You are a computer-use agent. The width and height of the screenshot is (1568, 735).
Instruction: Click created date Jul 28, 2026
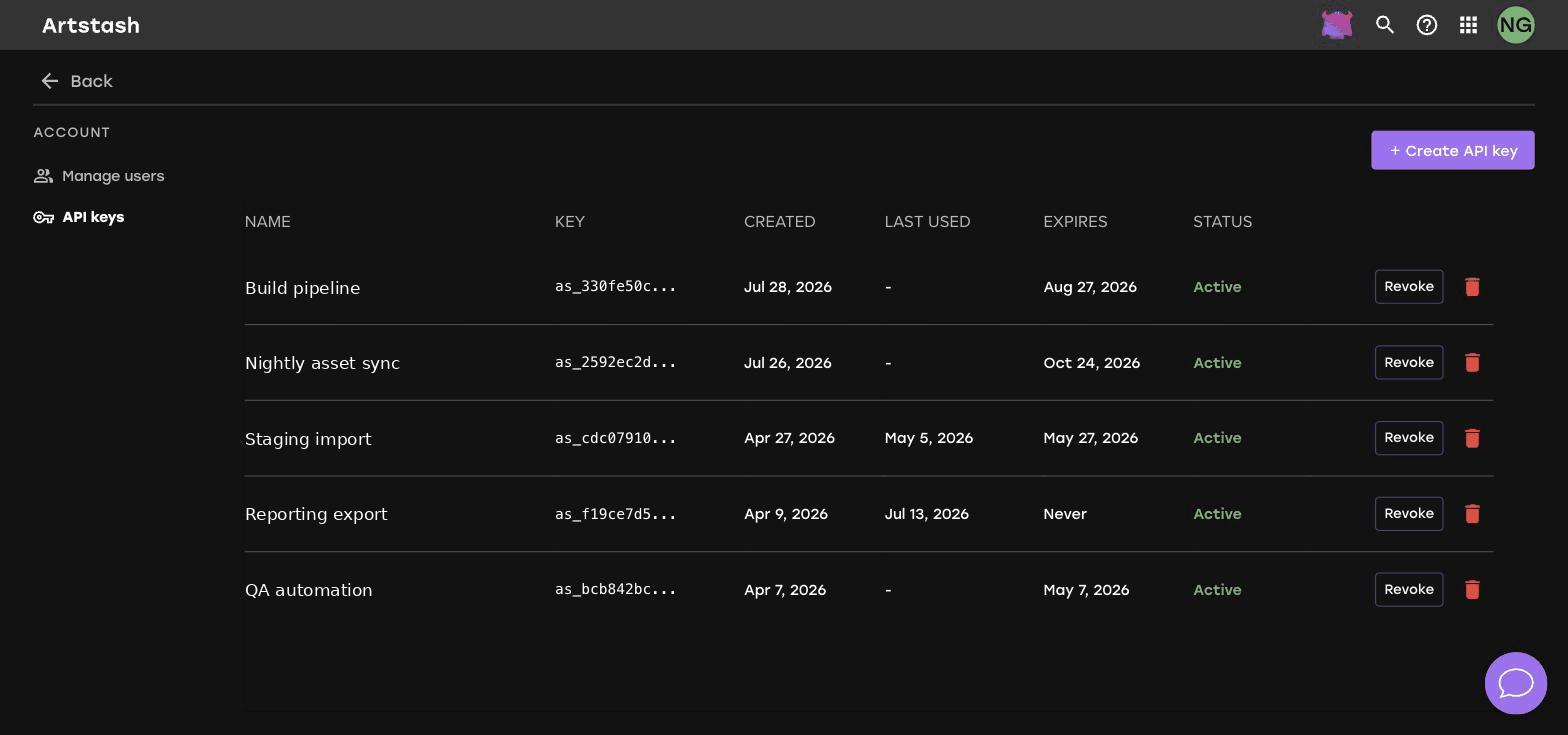(x=788, y=287)
